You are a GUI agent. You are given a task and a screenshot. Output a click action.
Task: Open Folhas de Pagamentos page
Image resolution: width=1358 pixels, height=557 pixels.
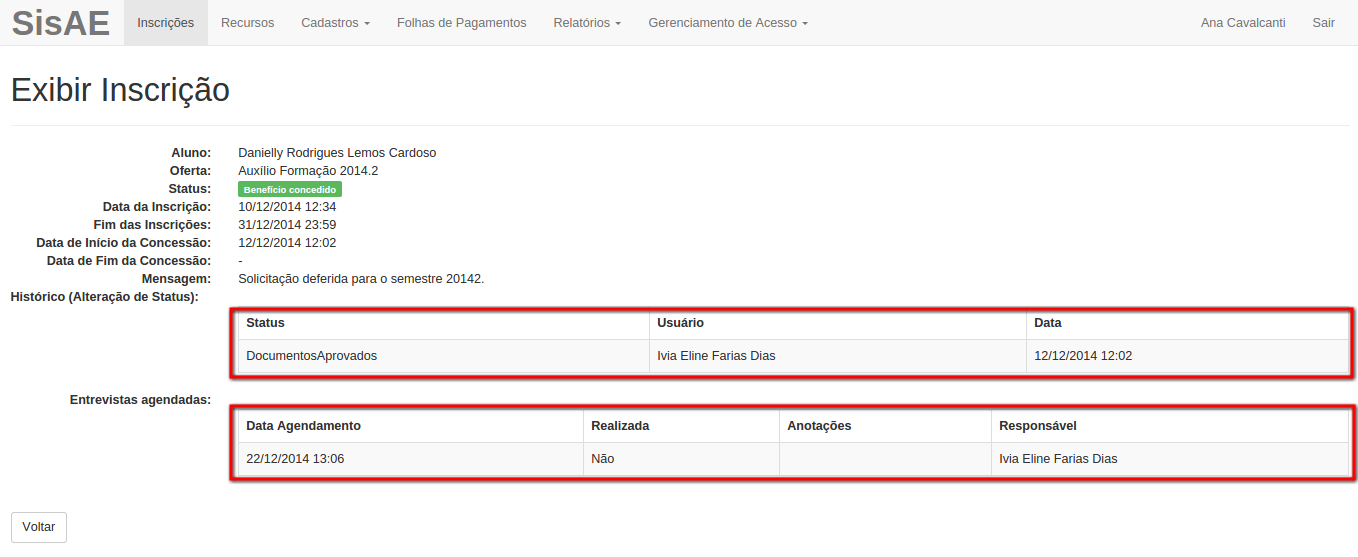coord(461,22)
